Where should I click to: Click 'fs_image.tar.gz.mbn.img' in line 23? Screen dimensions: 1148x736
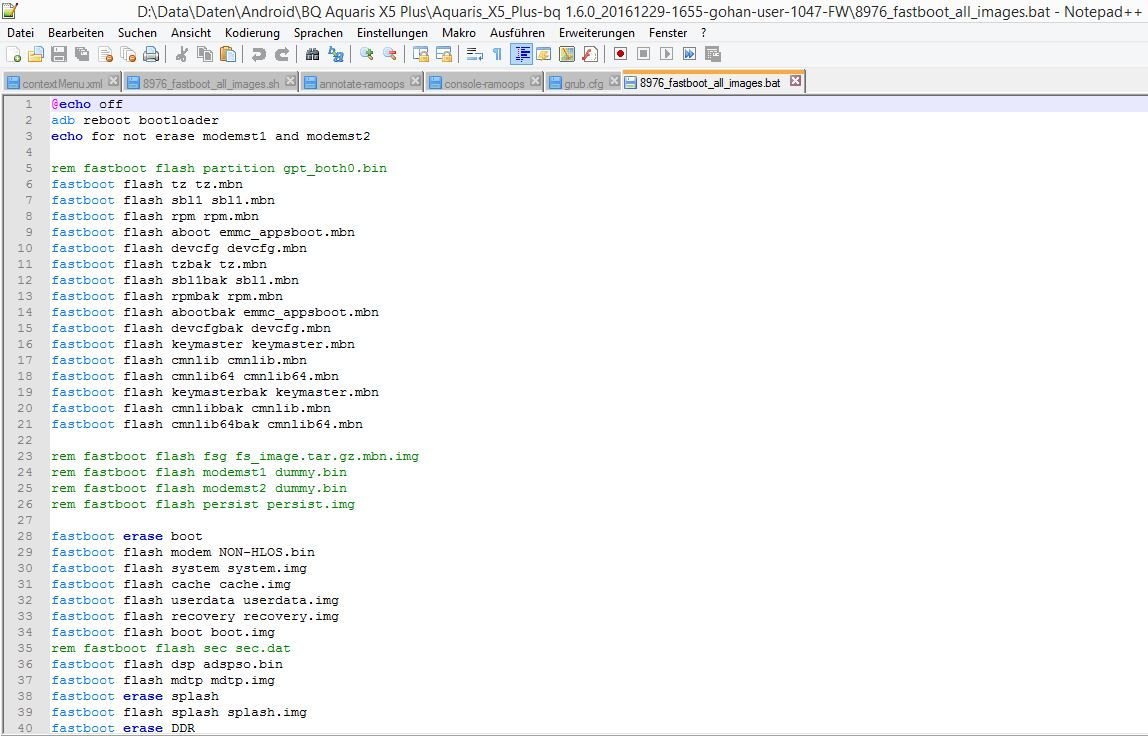pos(327,456)
